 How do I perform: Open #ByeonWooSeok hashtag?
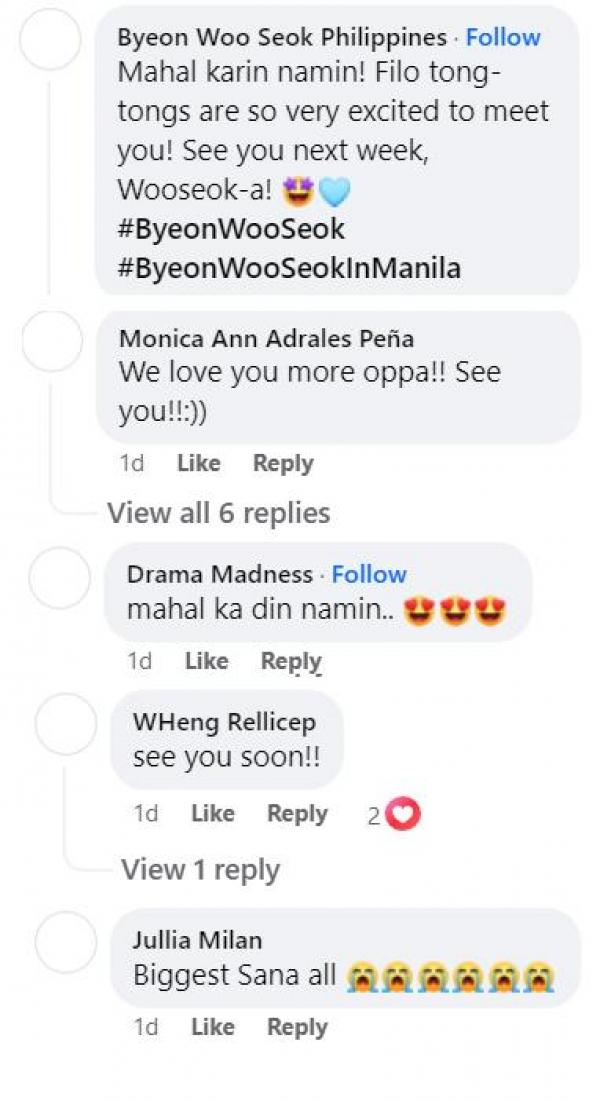point(231,229)
